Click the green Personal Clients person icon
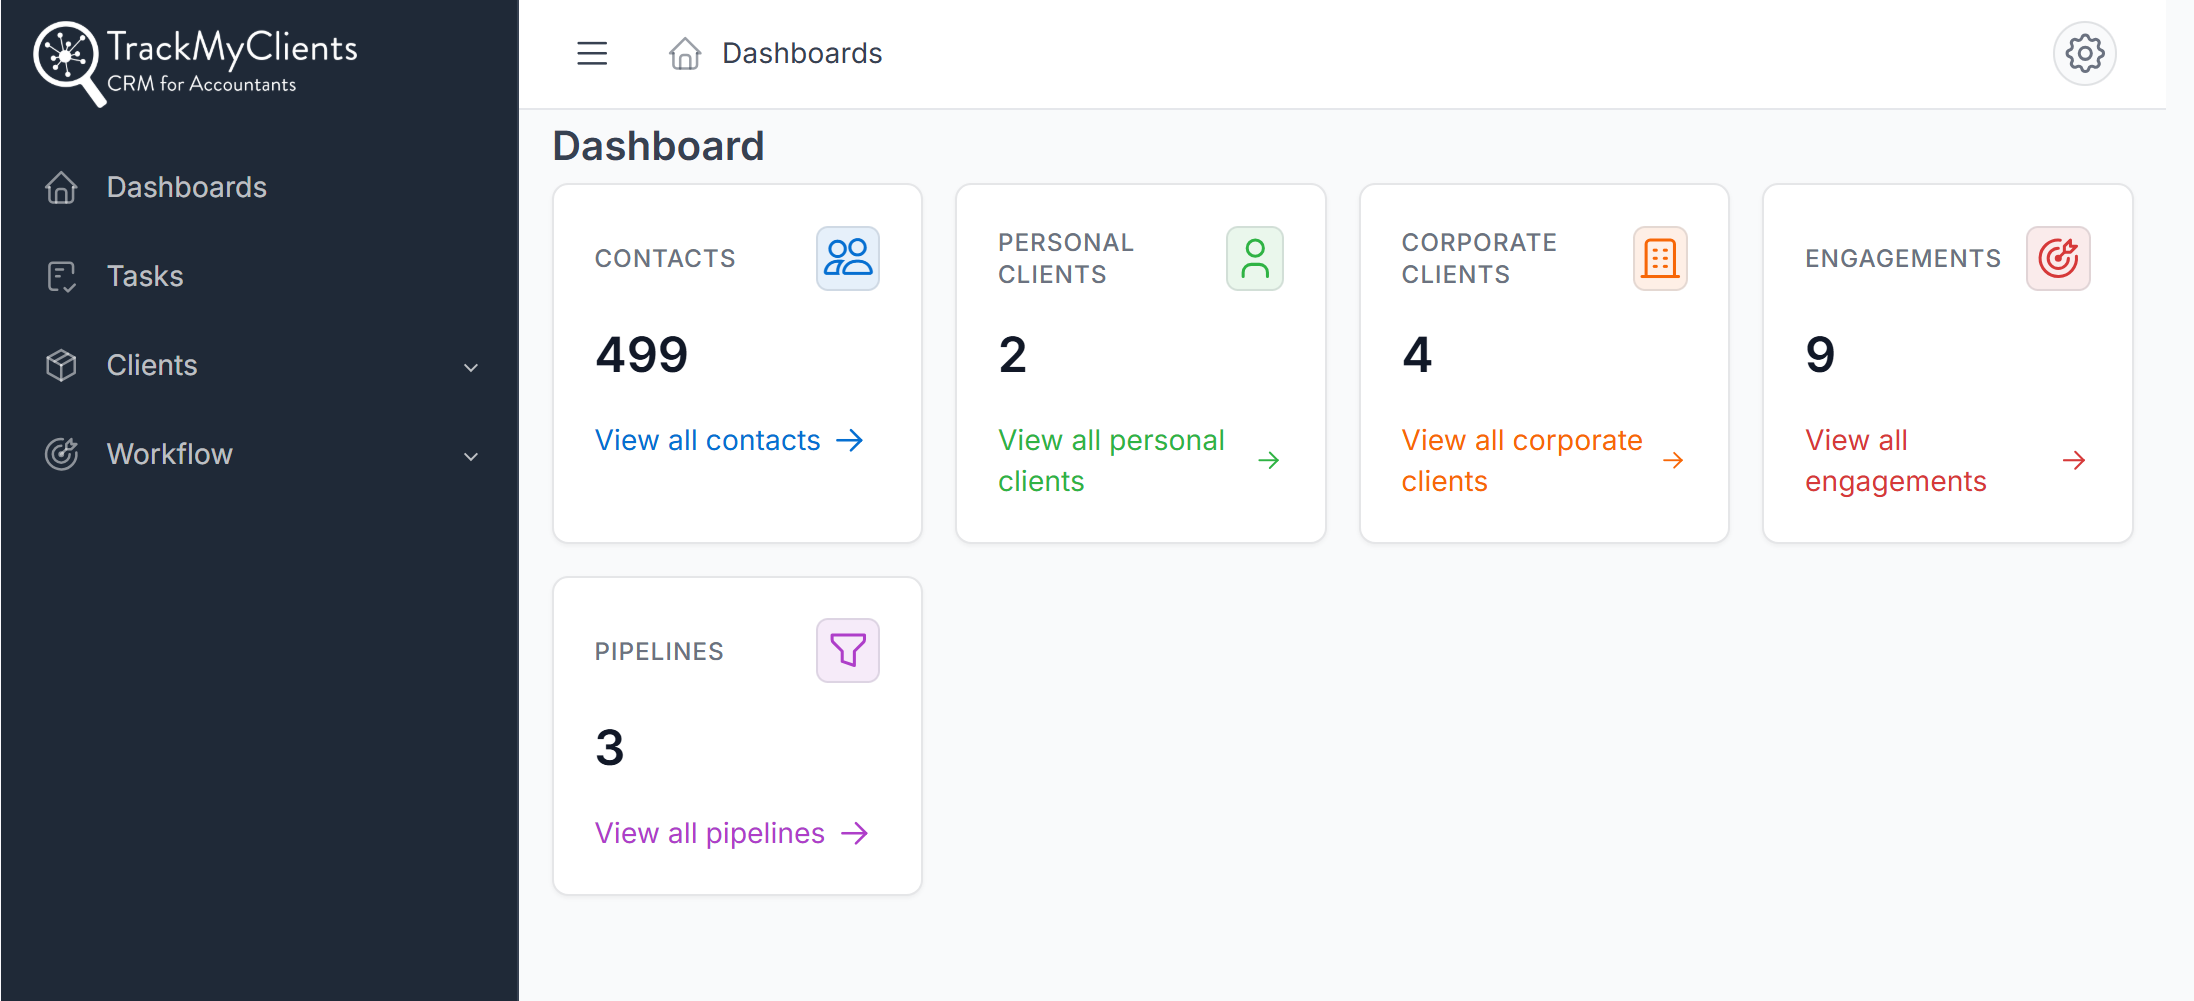 coord(1255,258)
